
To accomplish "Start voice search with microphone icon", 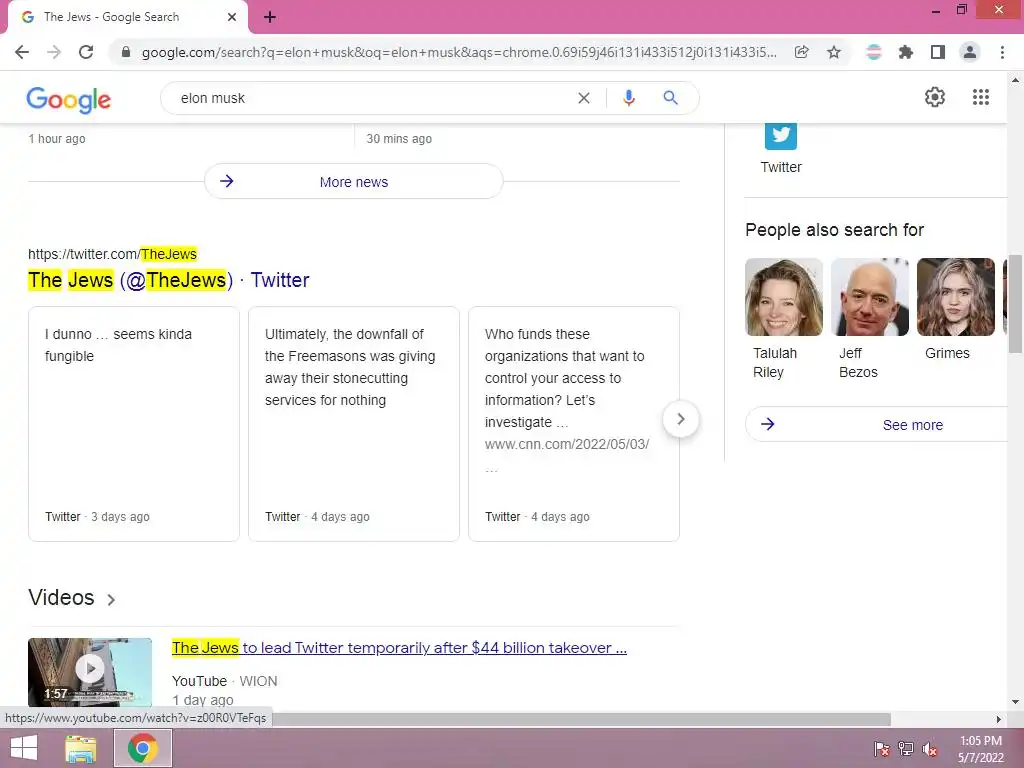I will pyautogui.click(x=629, y=98).
